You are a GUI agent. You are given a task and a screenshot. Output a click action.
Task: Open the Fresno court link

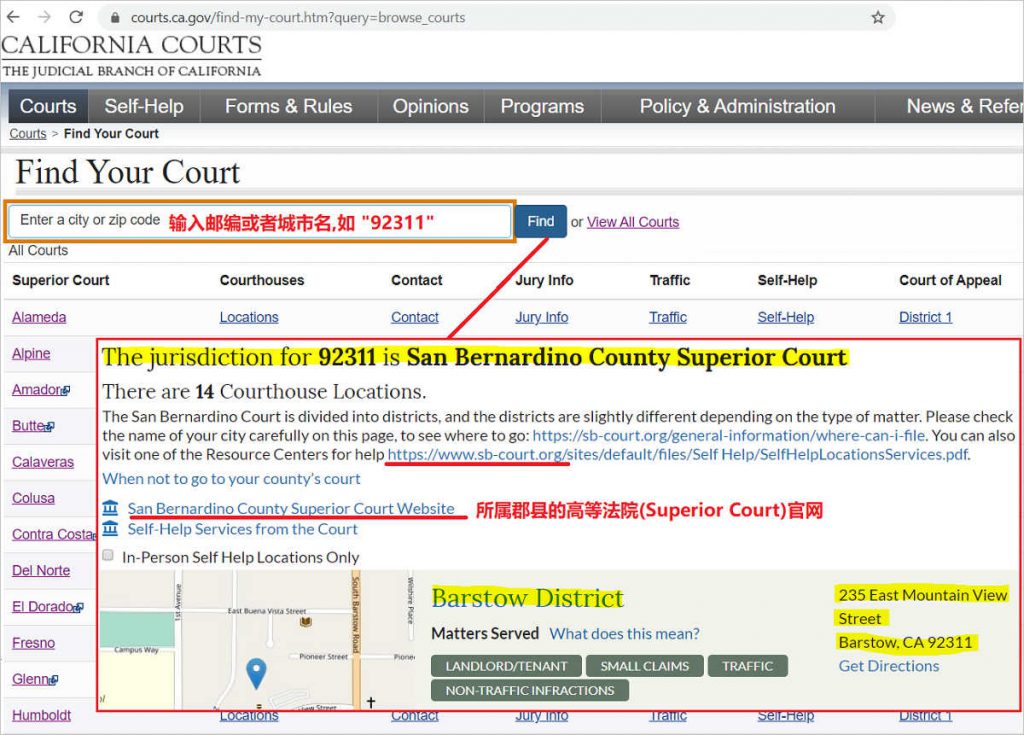pyautogui.click(x=33, y=643)
